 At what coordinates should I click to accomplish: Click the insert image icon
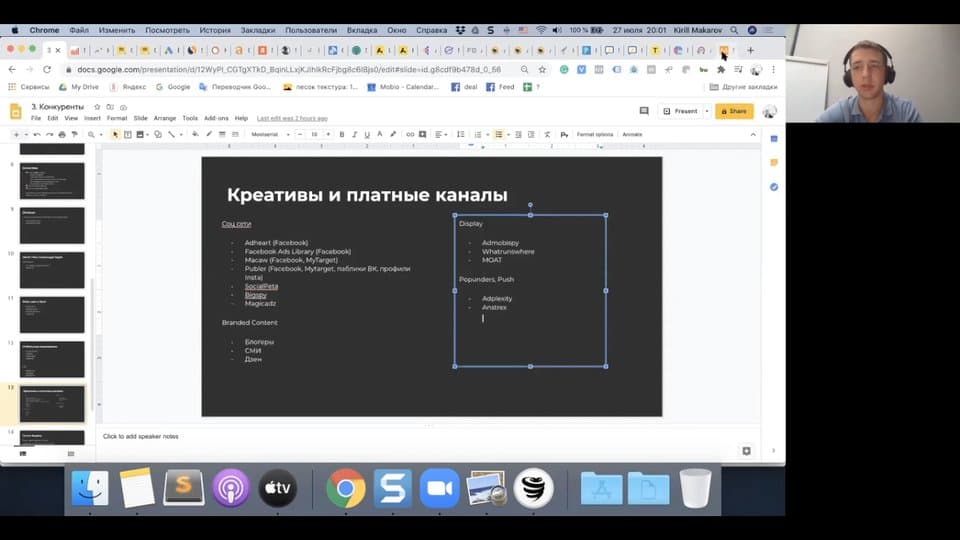coord(140,135)
